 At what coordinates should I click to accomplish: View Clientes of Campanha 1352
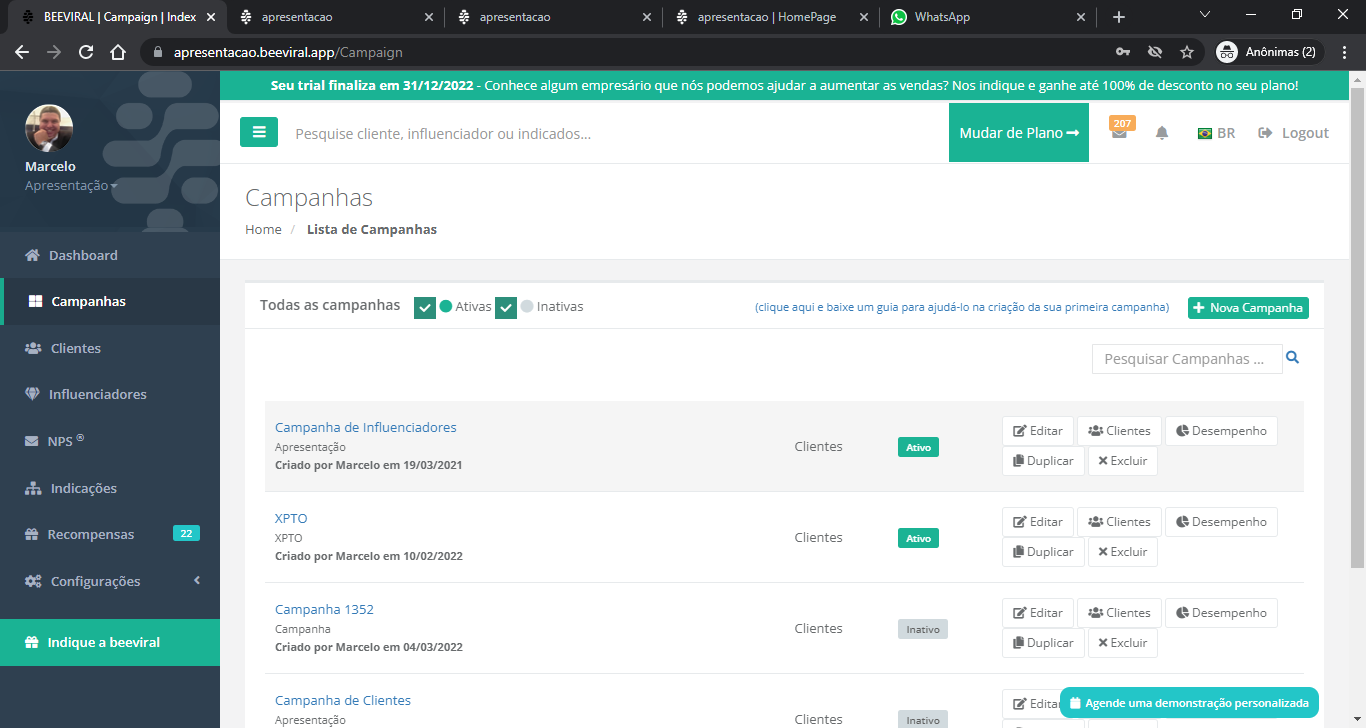(1119, 613)
